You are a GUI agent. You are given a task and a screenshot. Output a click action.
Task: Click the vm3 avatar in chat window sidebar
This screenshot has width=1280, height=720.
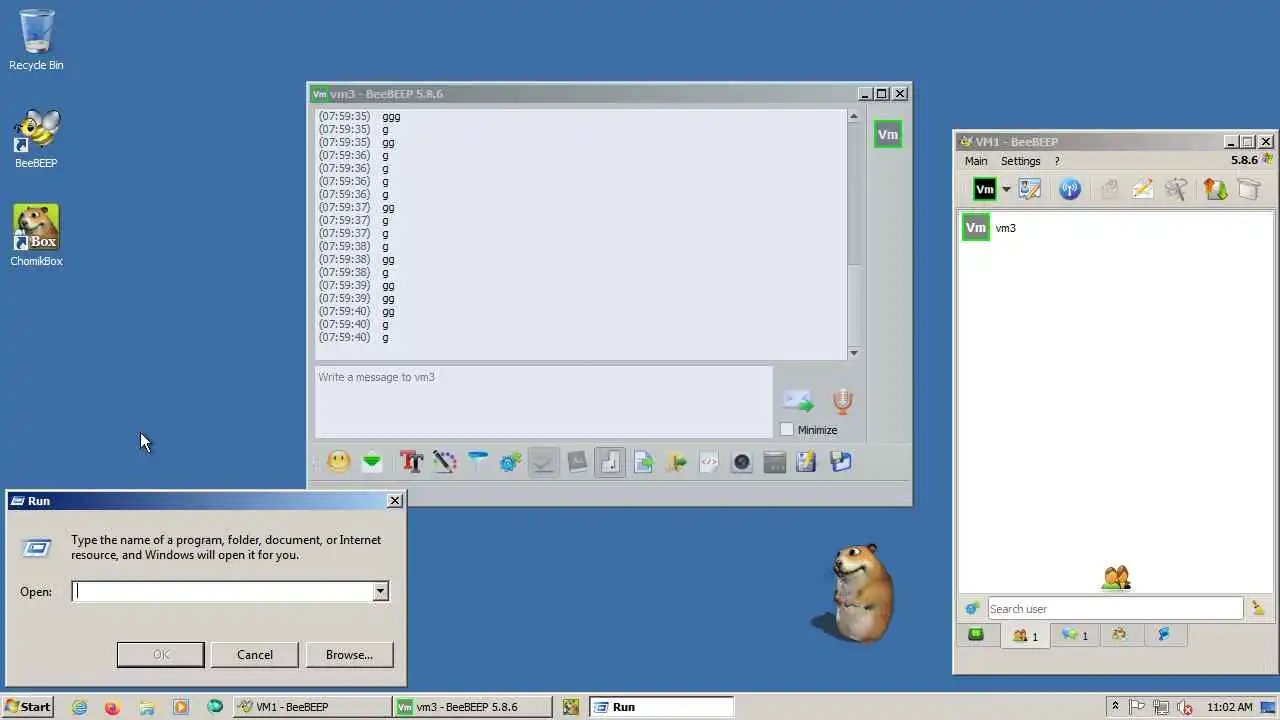click(888, 135)
